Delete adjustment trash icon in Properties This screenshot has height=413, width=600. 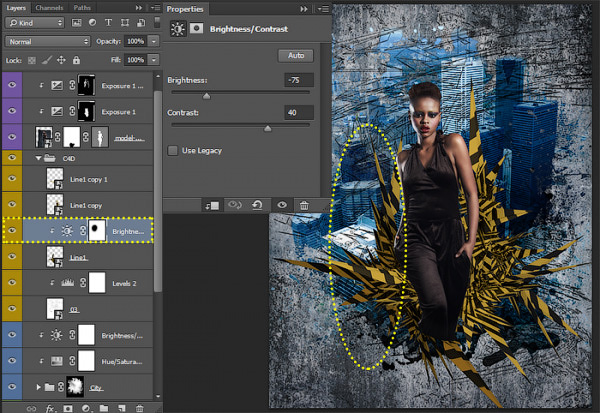tap(304, 205)
